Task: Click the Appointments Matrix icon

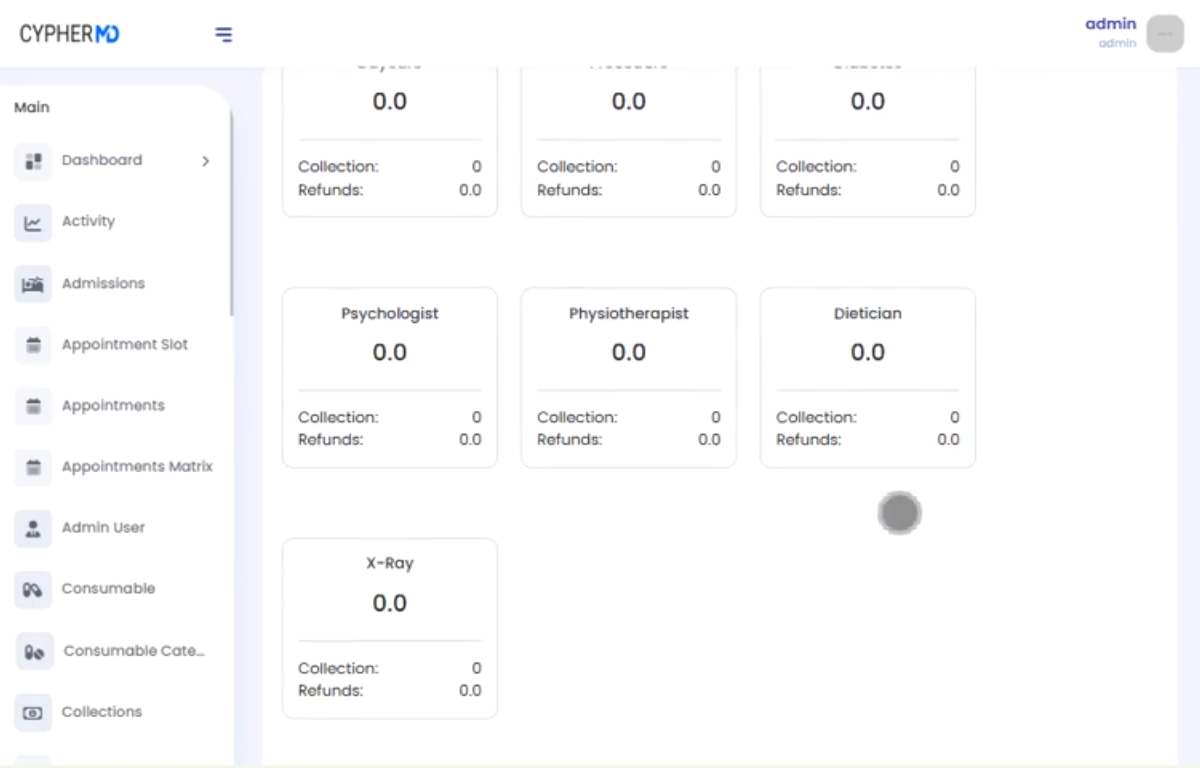Action: coord(33,467)
